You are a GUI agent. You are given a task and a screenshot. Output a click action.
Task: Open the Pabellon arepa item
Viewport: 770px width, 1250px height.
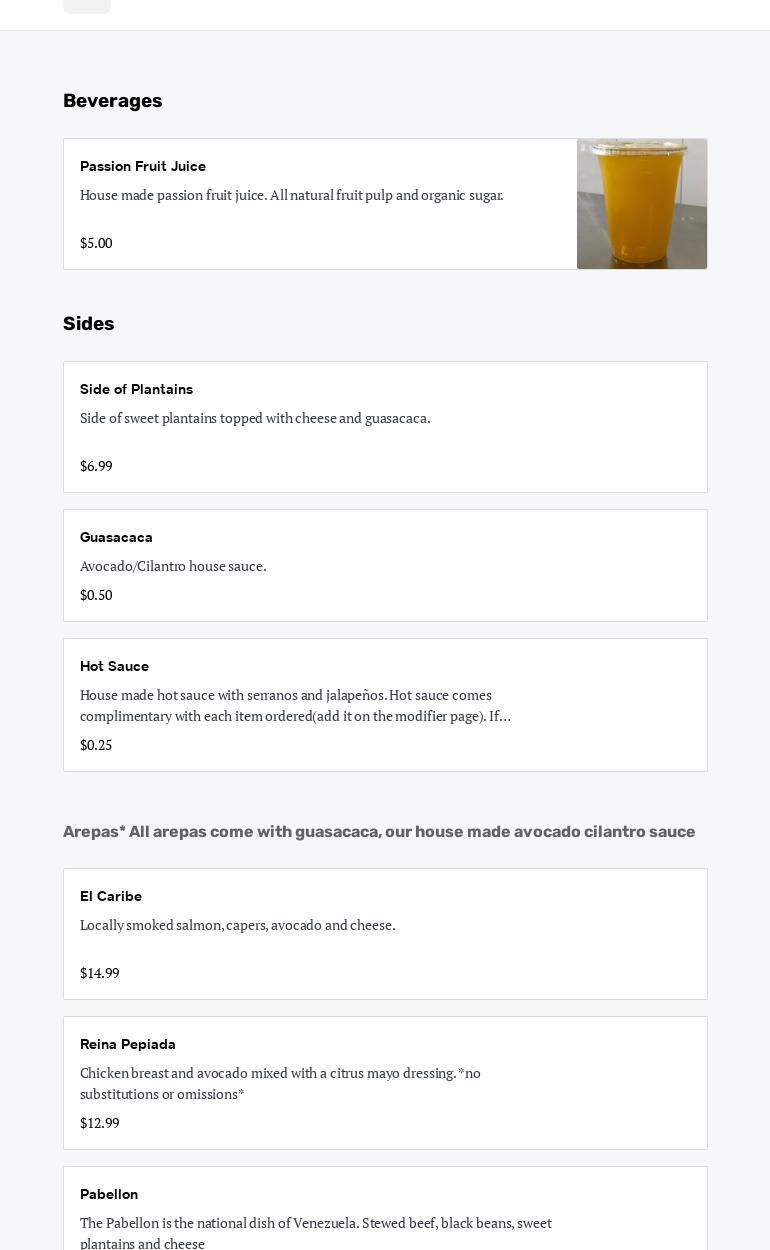385,1208
